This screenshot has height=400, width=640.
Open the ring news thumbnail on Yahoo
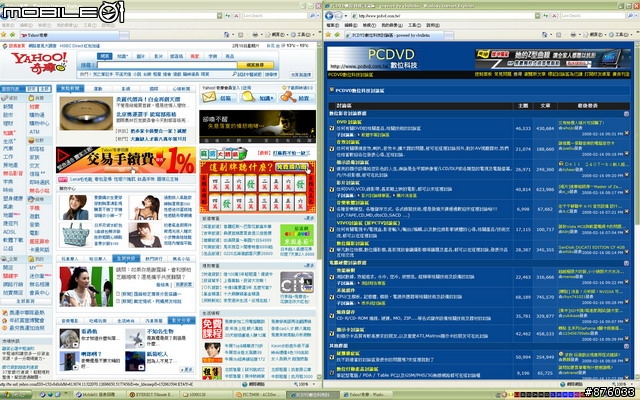86,113
